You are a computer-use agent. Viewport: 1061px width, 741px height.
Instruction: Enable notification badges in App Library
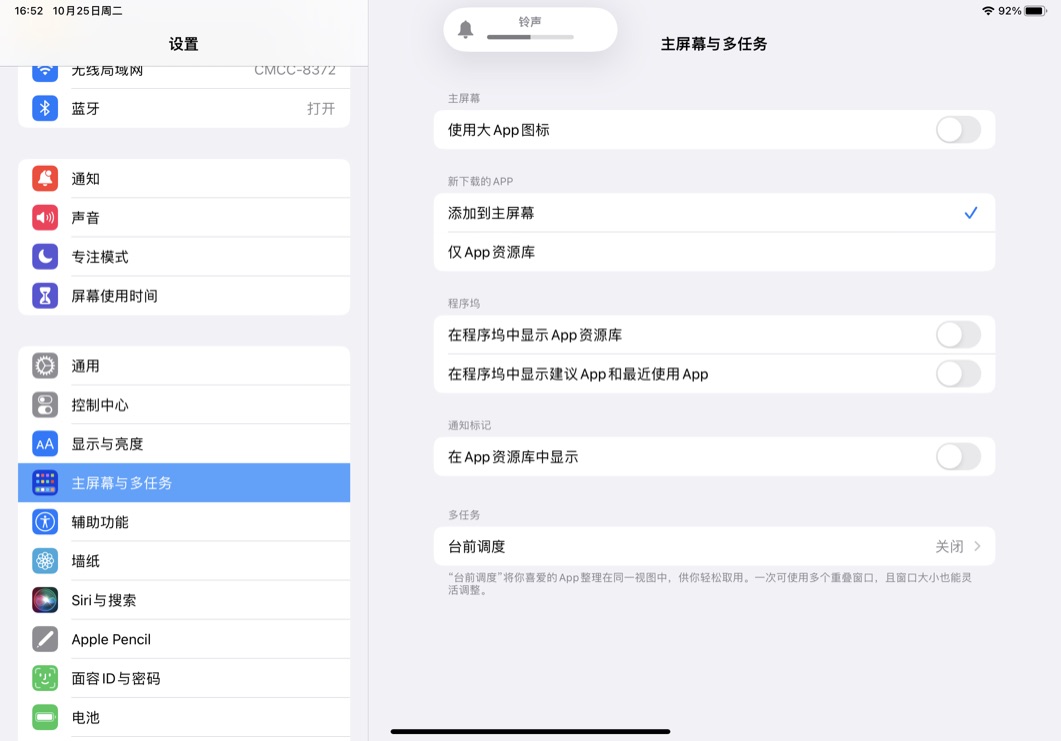click(957, 456)
